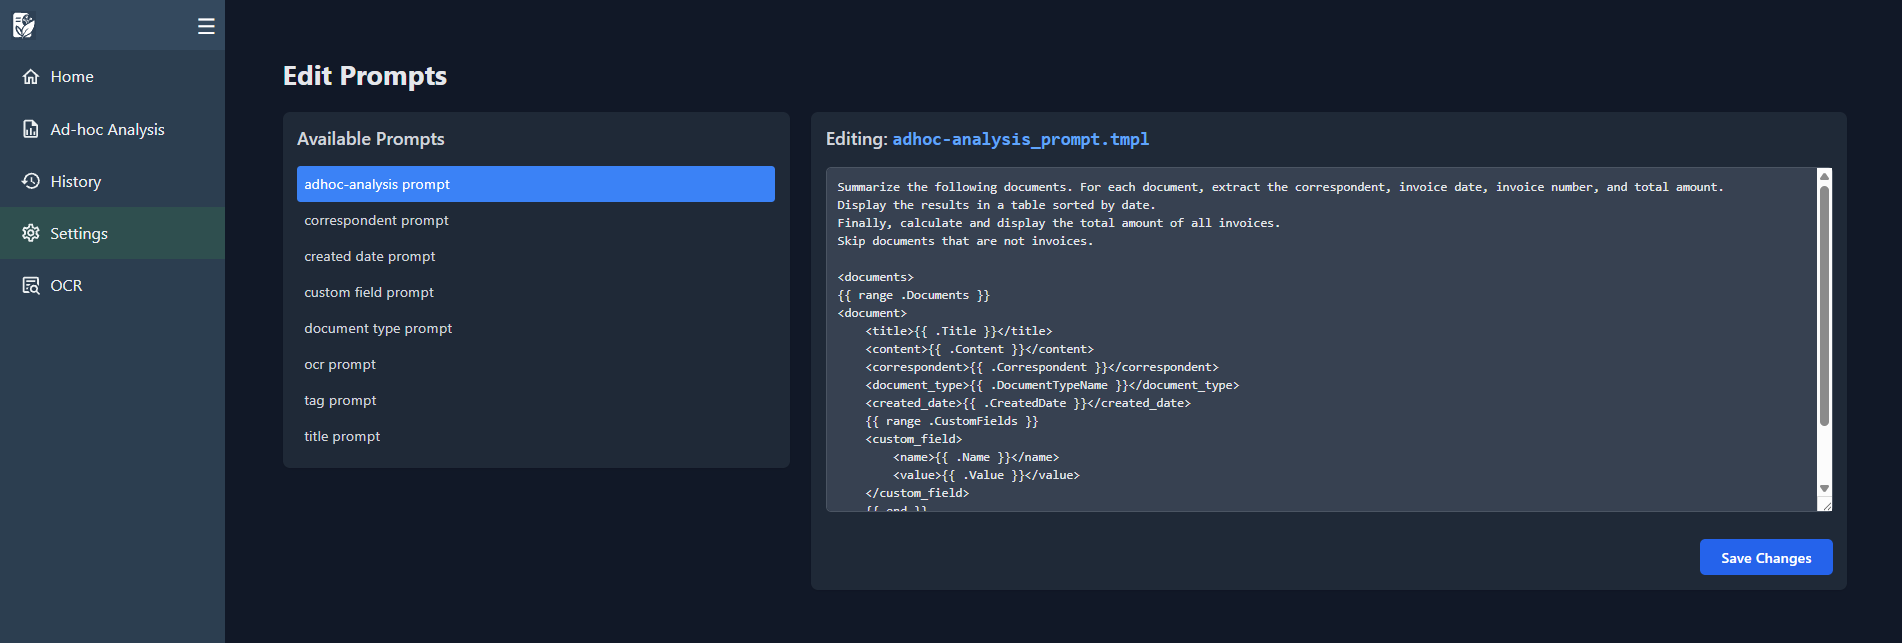This screenshot has height=643, width=1902.
Task: Select adhoc-analysis prompt in list
Action: (535, 184)
